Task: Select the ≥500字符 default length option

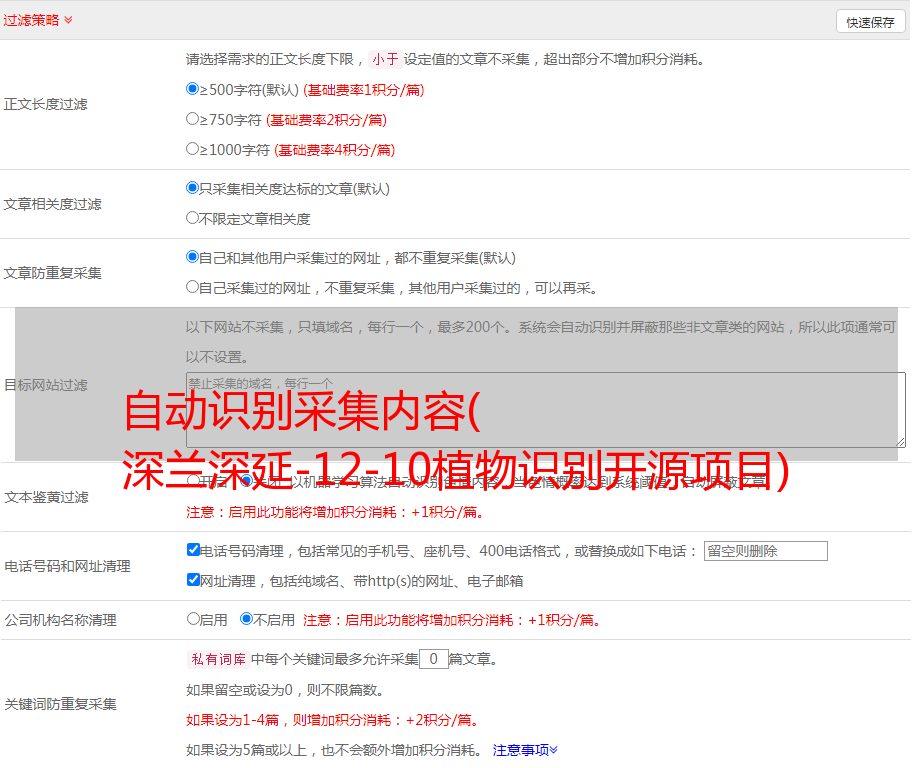Action: [x=193, y=89]
